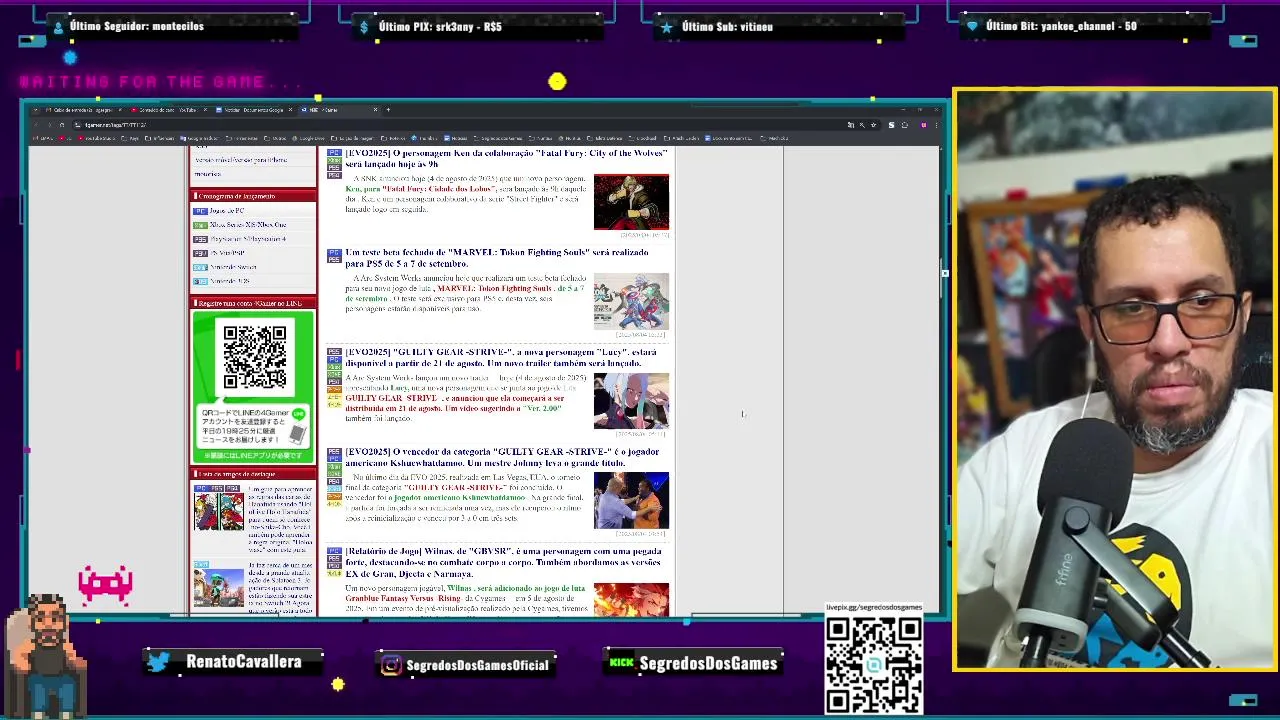Select the PlayStation 5/PlayStation 4 sidebar entry
Screen dimensions: 1280x720
pyautogui.click(x=247, y=239)
